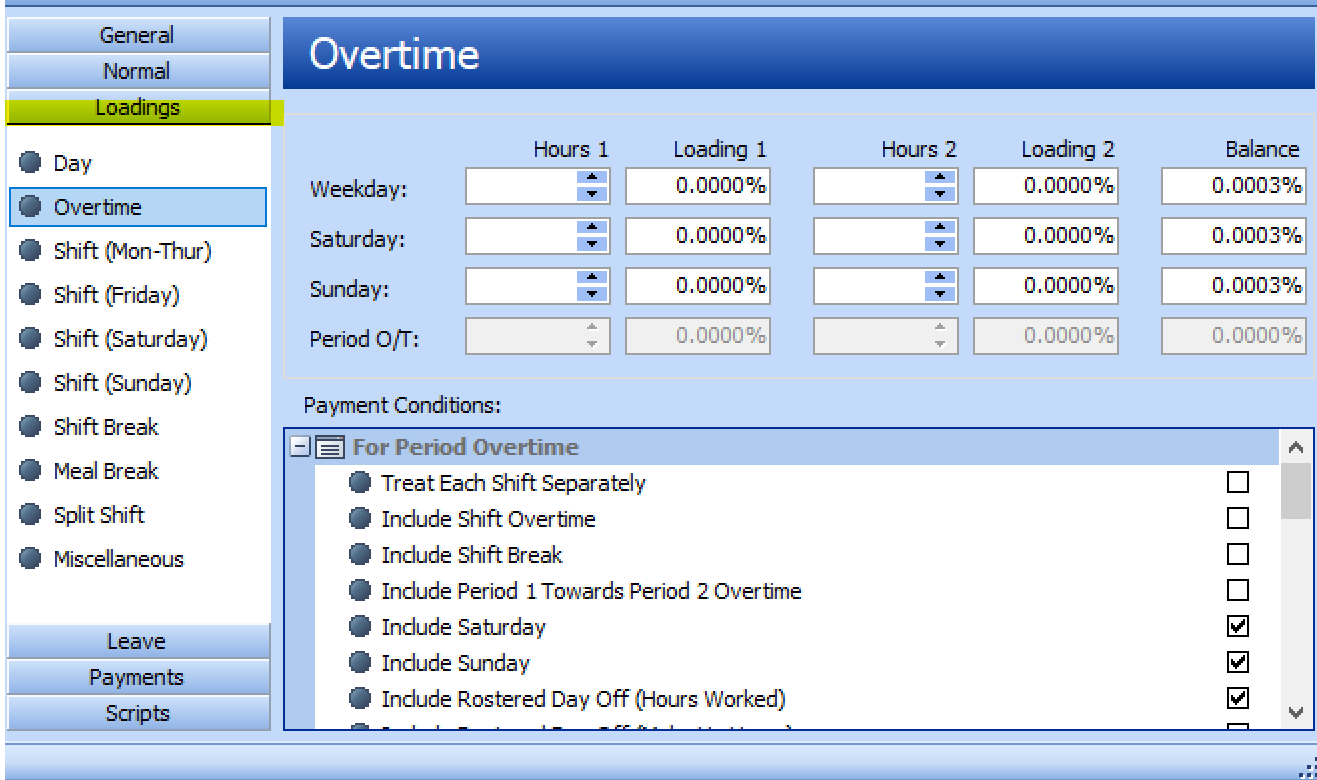Click bullet icon beside Include Period 1 Towards Period 2
The image size is (1317, 780).
360,591
